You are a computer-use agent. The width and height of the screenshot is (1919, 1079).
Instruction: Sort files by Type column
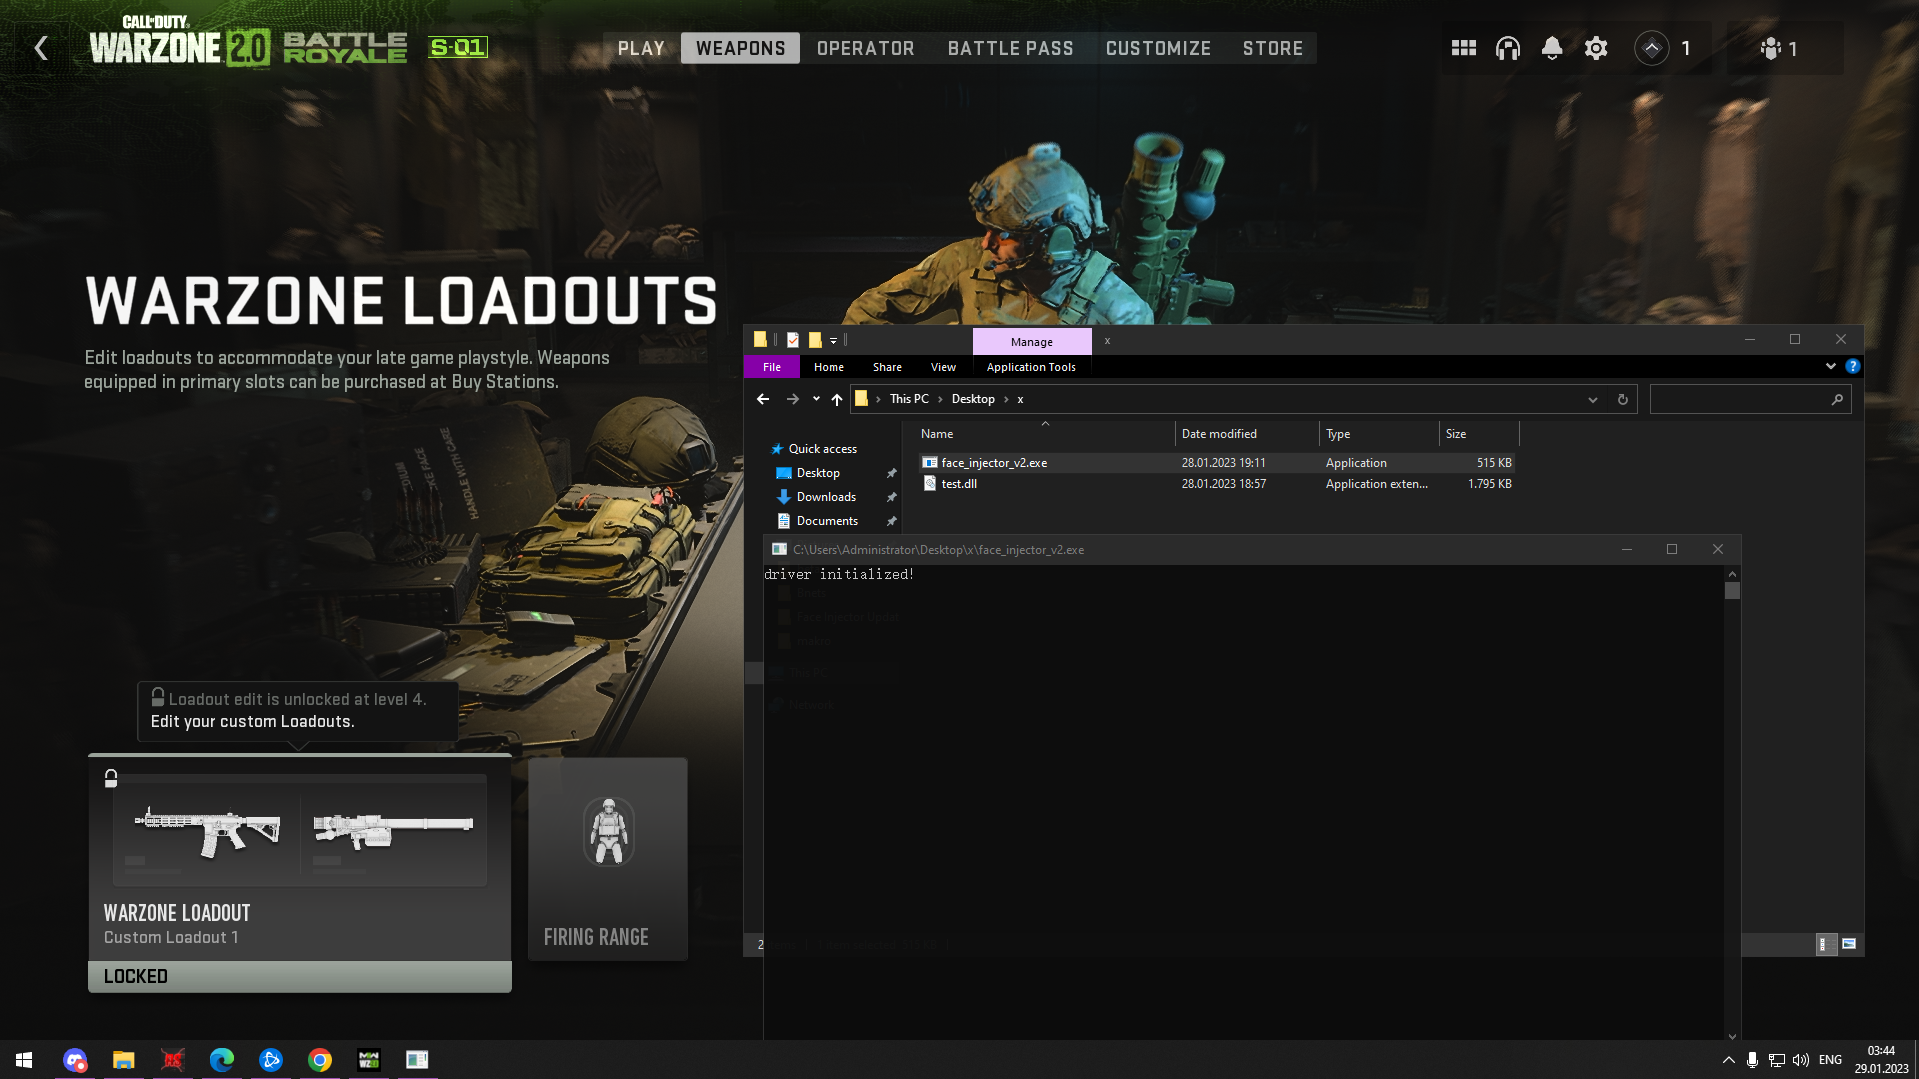coord(1379,434)
